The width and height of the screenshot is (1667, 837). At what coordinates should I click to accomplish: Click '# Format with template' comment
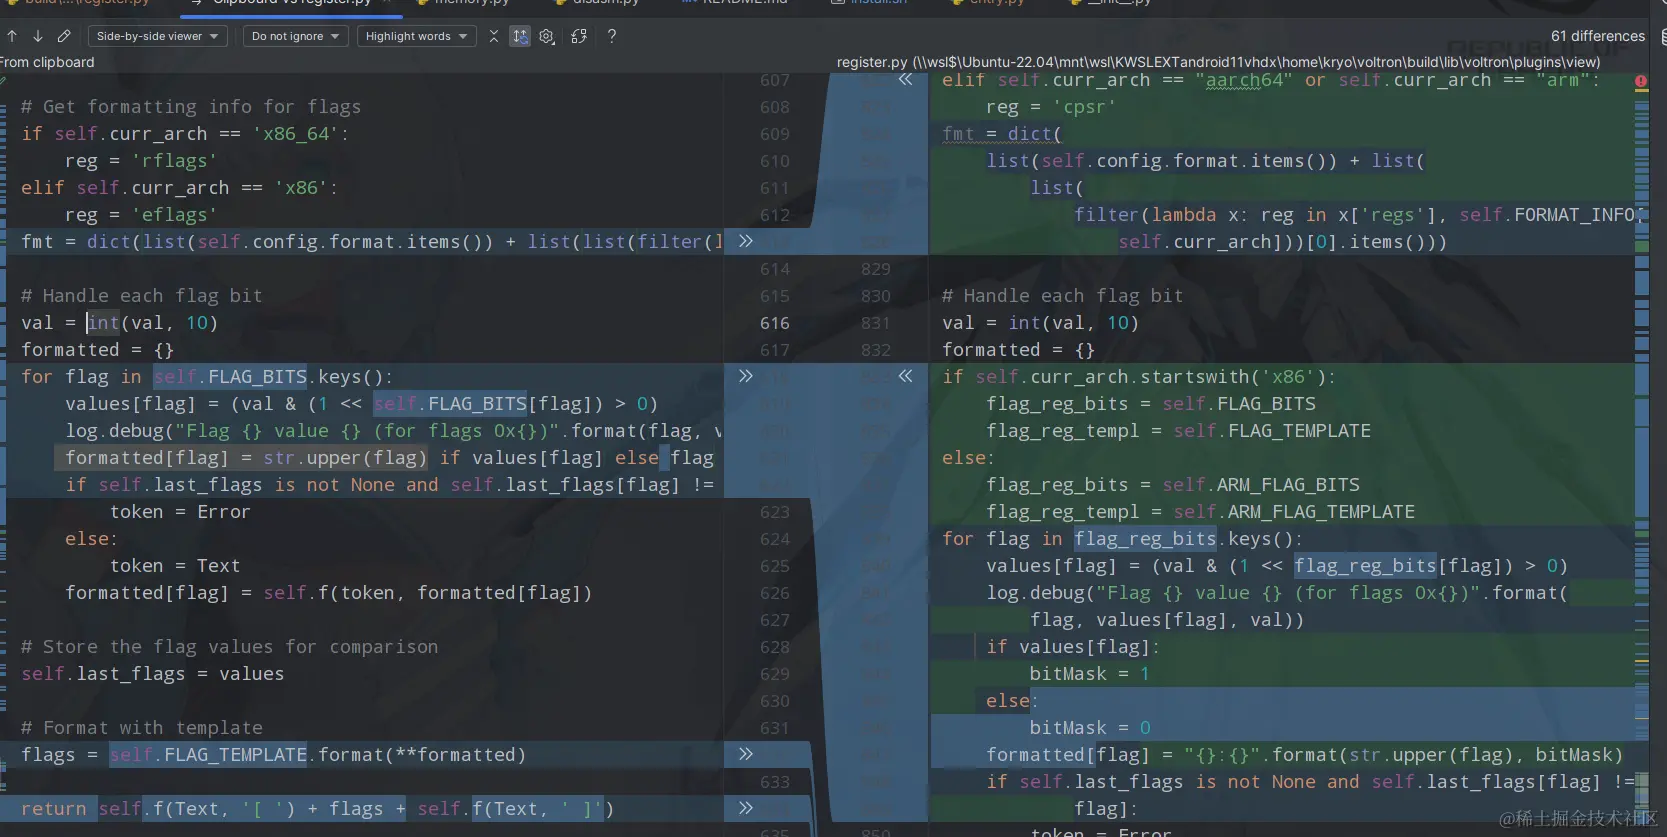coord(142,728)
